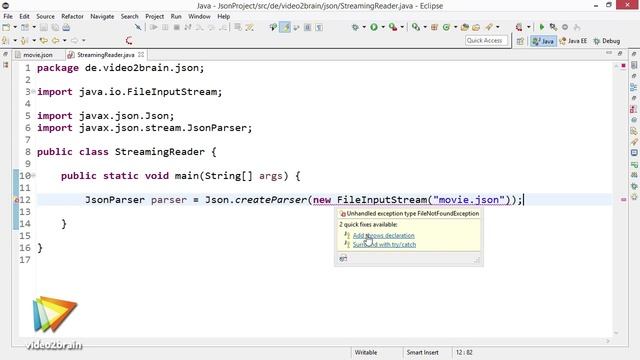Click the Smart Insert status bar entry
Image resolution: width=640 pixels, height=360 pixels.
pos(422,352)
